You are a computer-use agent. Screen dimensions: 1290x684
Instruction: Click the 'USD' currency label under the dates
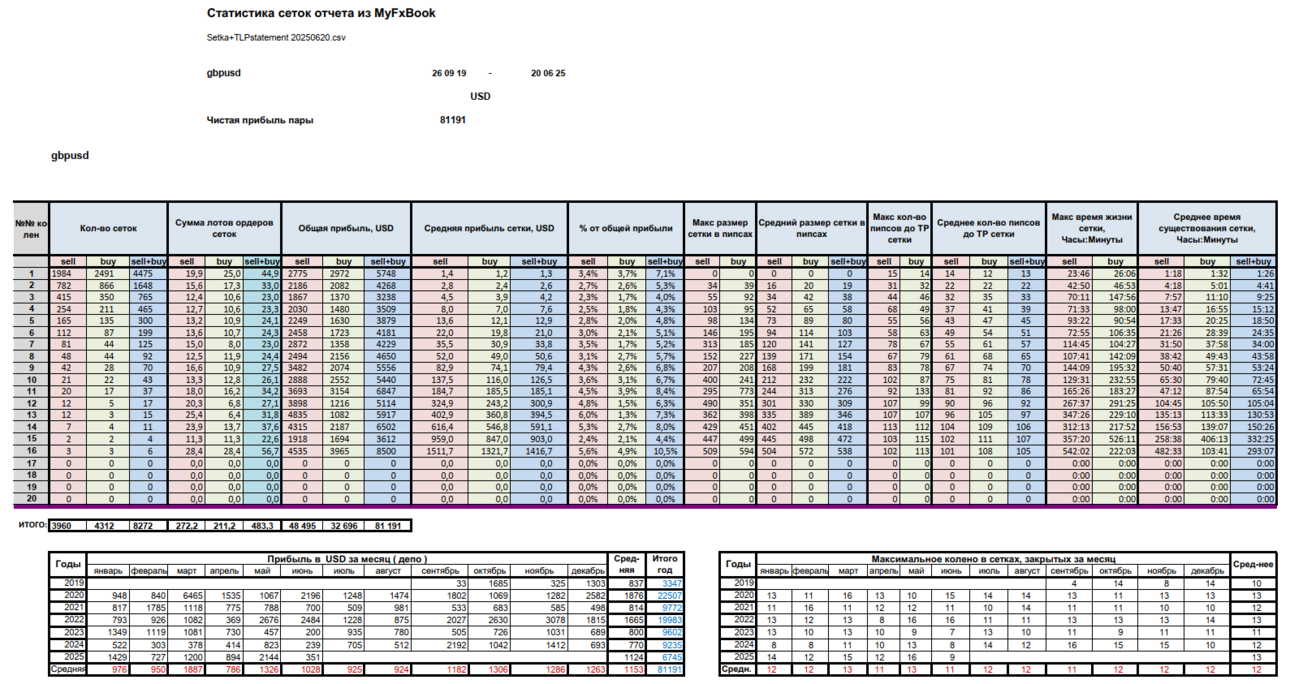[480, 97]
